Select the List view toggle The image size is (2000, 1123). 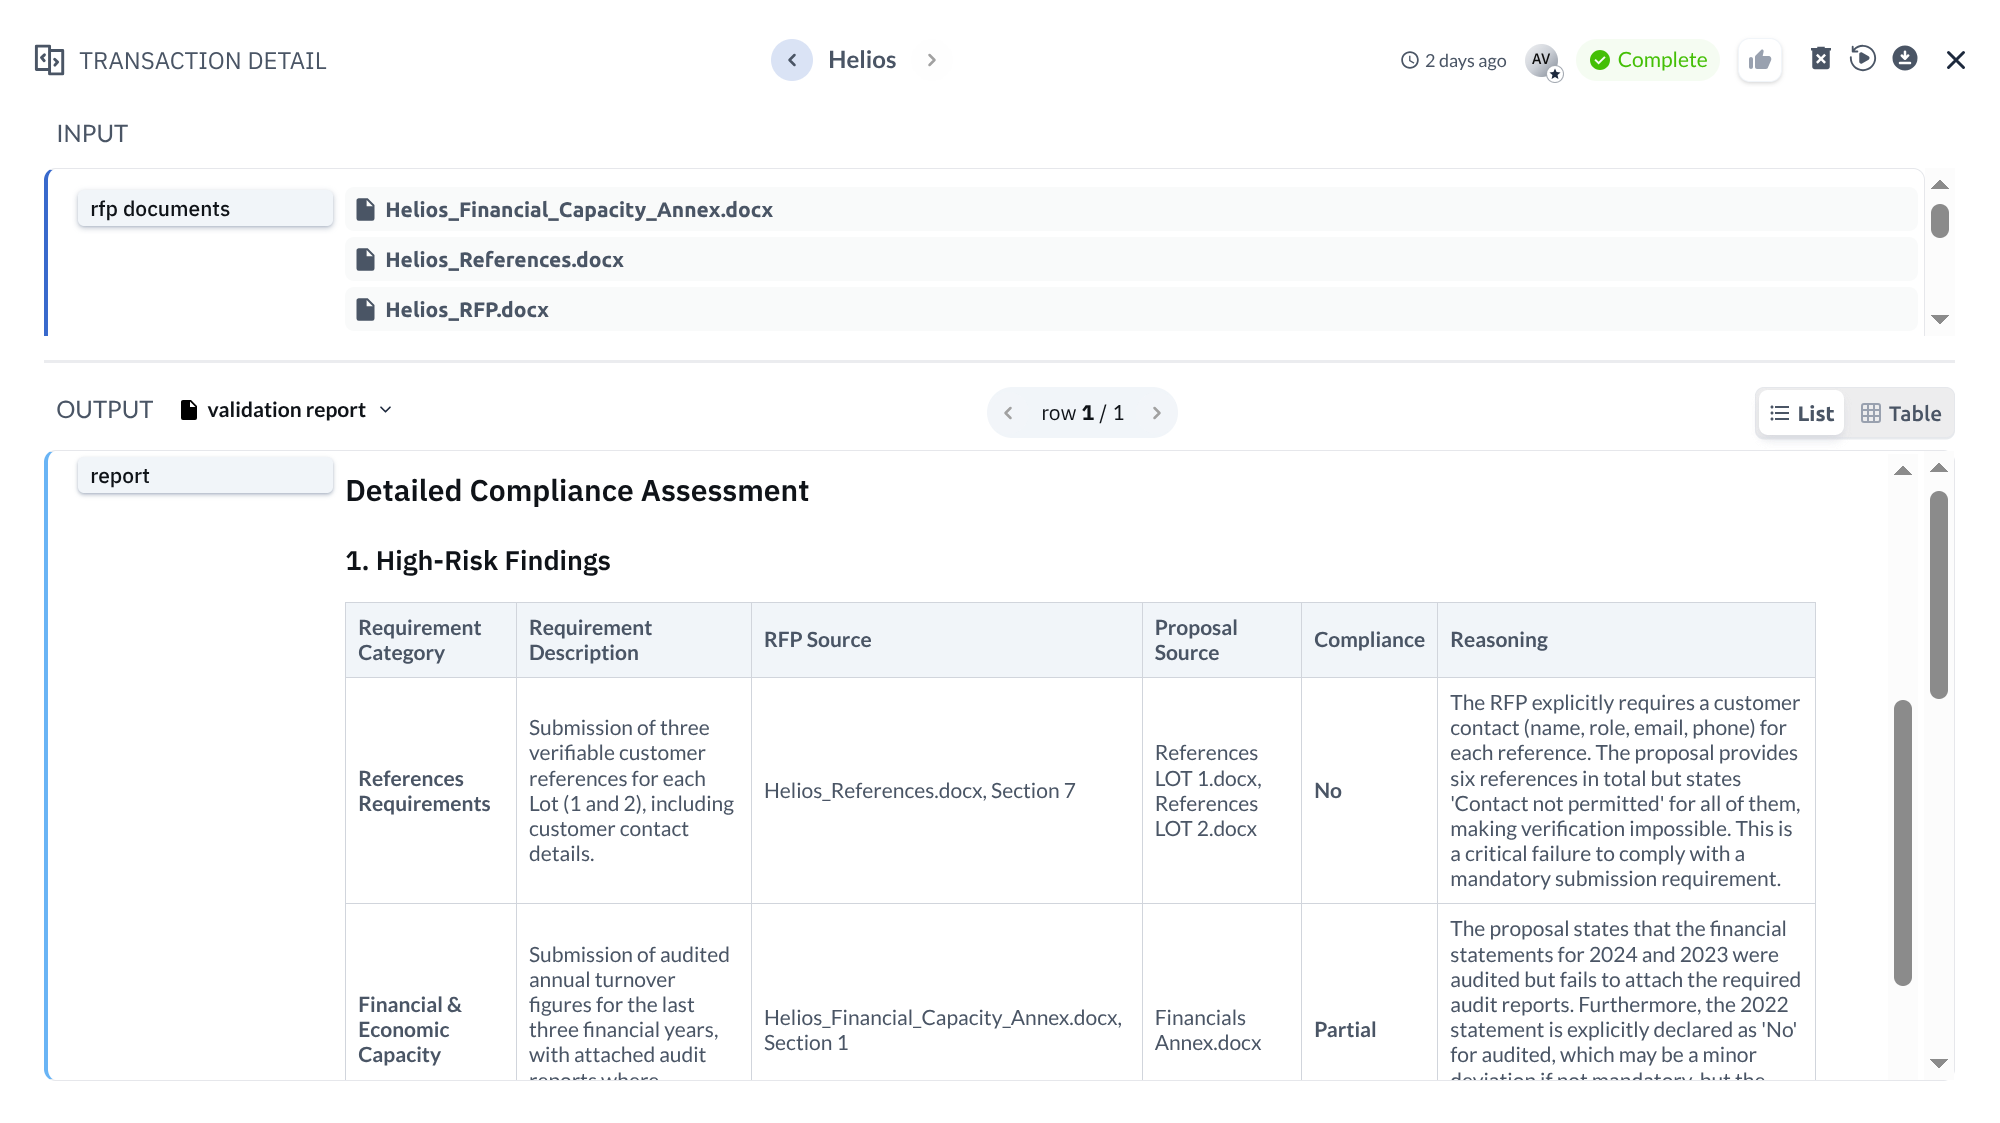pyautogui.click(x=1800, y=413)
